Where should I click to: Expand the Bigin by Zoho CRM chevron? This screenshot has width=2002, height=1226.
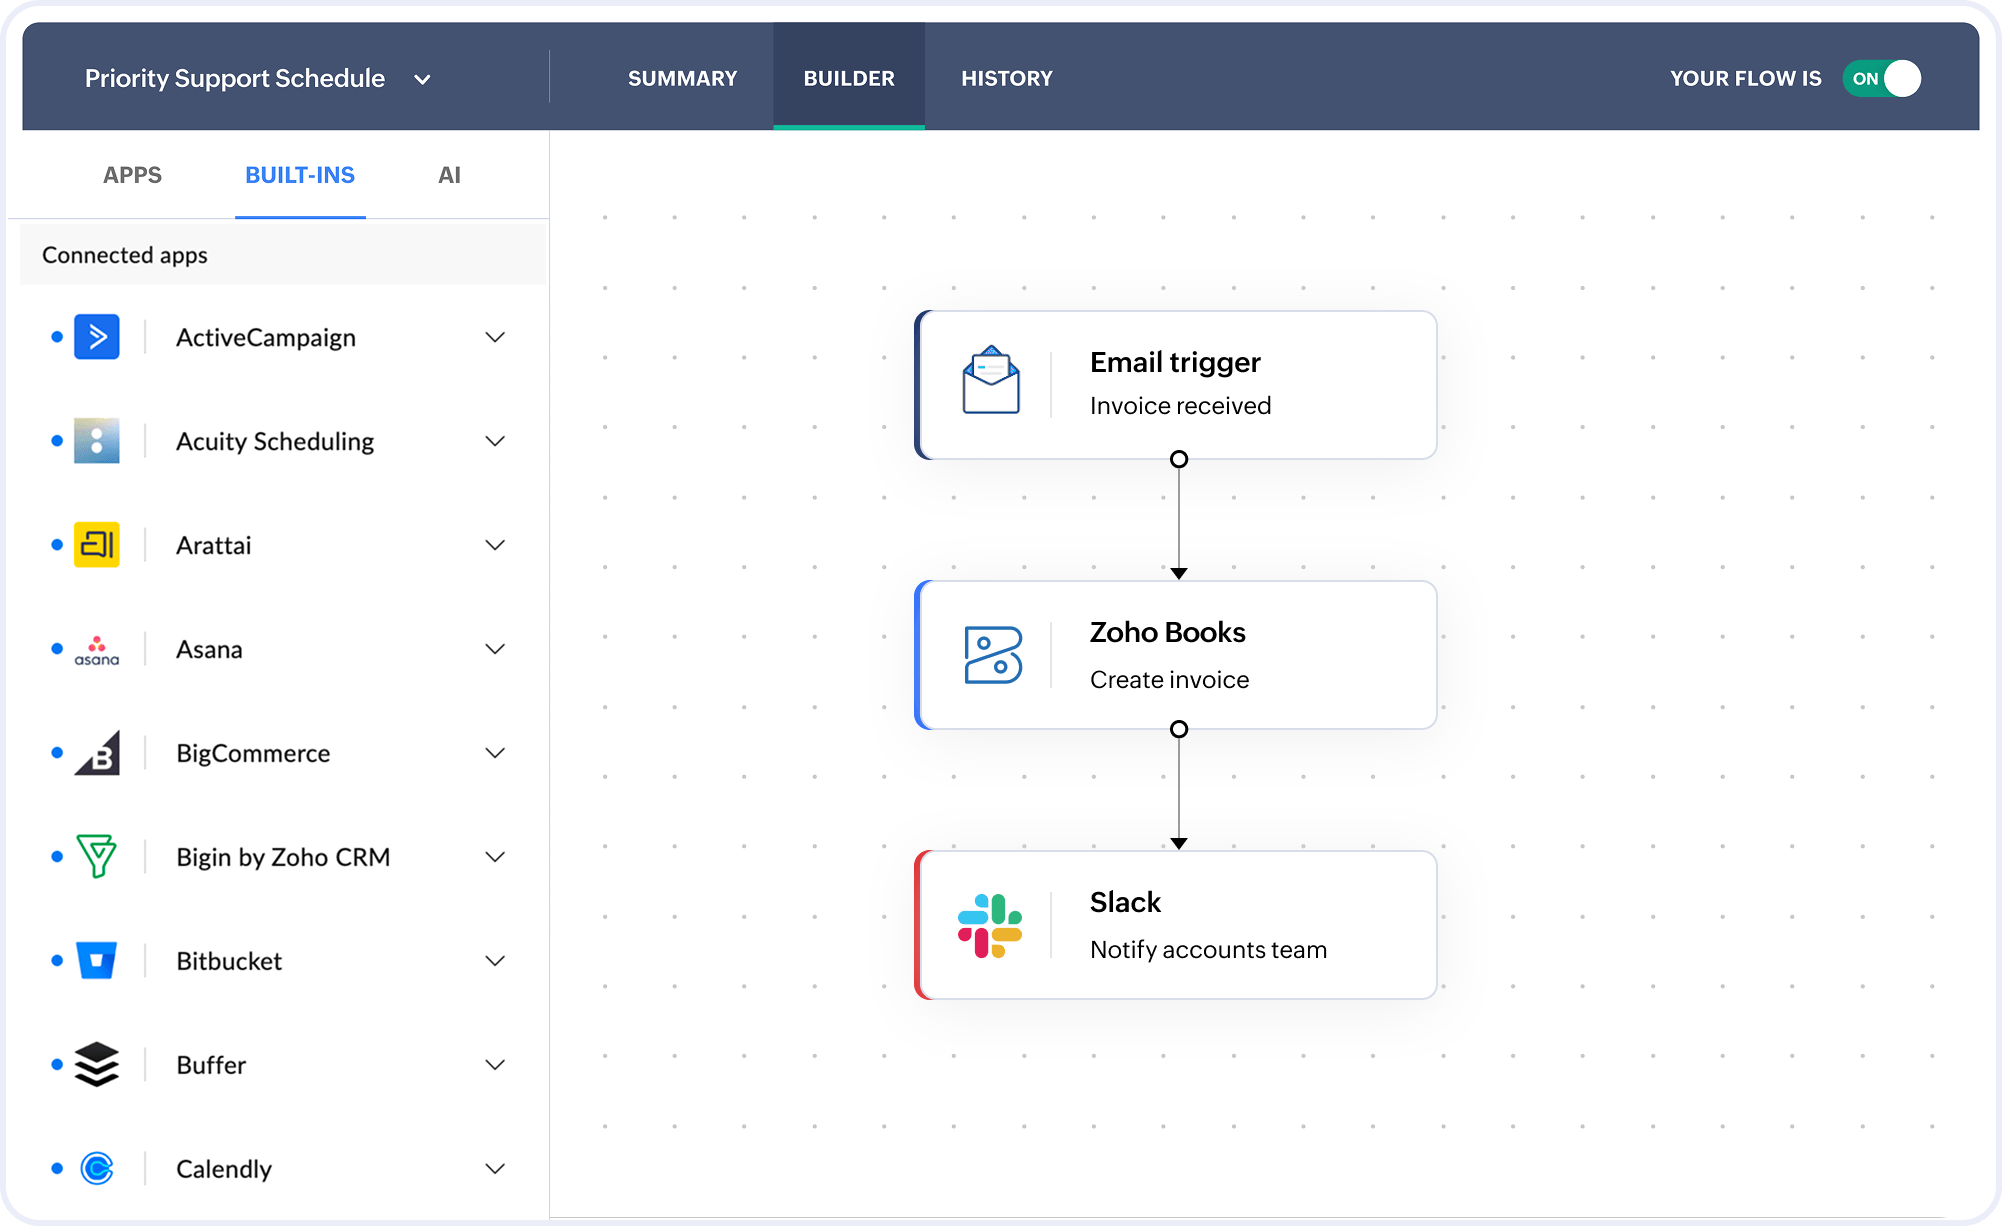[x=495, y=857]
